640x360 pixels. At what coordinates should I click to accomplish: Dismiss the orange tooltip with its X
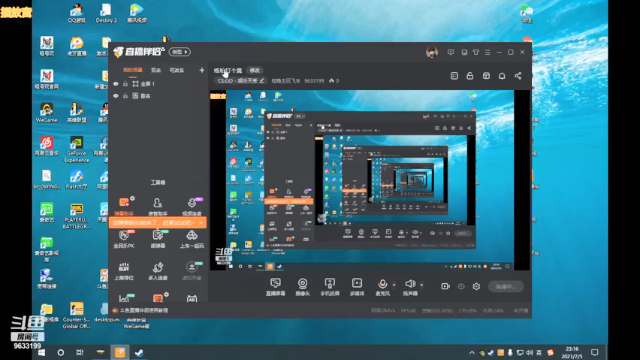click(x=201, y=223)
